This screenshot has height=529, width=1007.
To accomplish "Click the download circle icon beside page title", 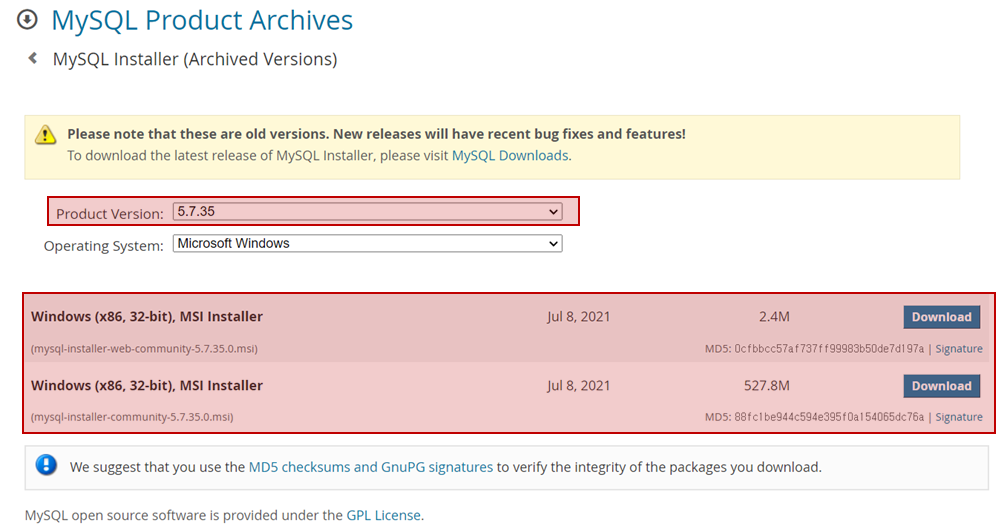I will [27, 20].
